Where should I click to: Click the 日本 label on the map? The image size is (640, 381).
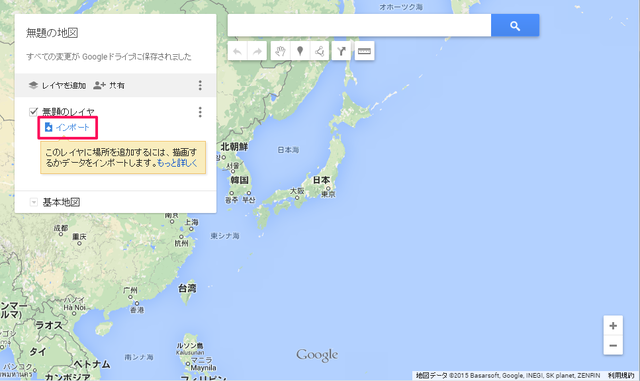[x=322, y=180]
